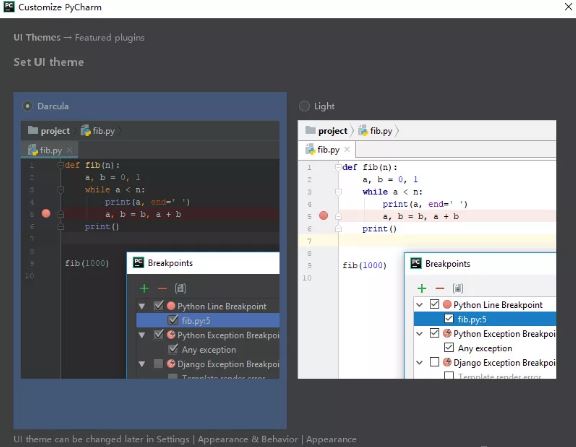Toggle Django Exception Breakpoint checkbox in Light preview
576x447 pixels.
[x=434, y=362]
